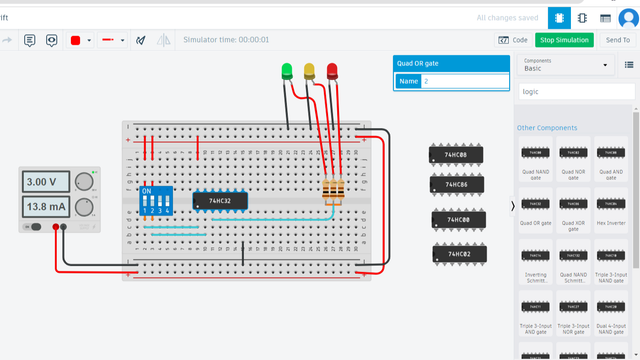Open the Components Basic dropdown

[x=565, y=65]
